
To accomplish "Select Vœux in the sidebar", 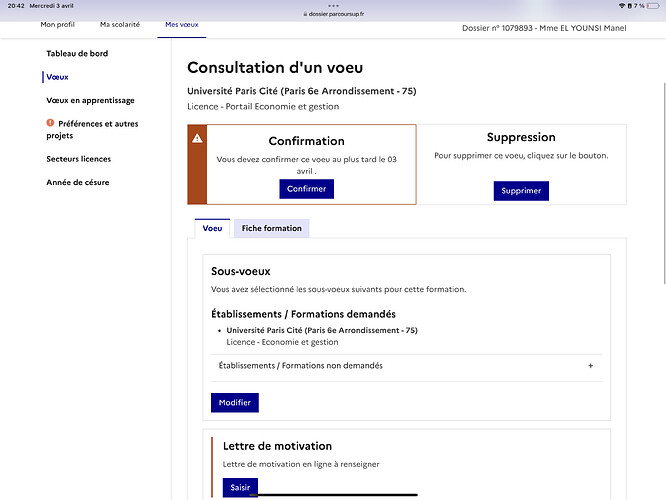I will click(x=57, y=77).
